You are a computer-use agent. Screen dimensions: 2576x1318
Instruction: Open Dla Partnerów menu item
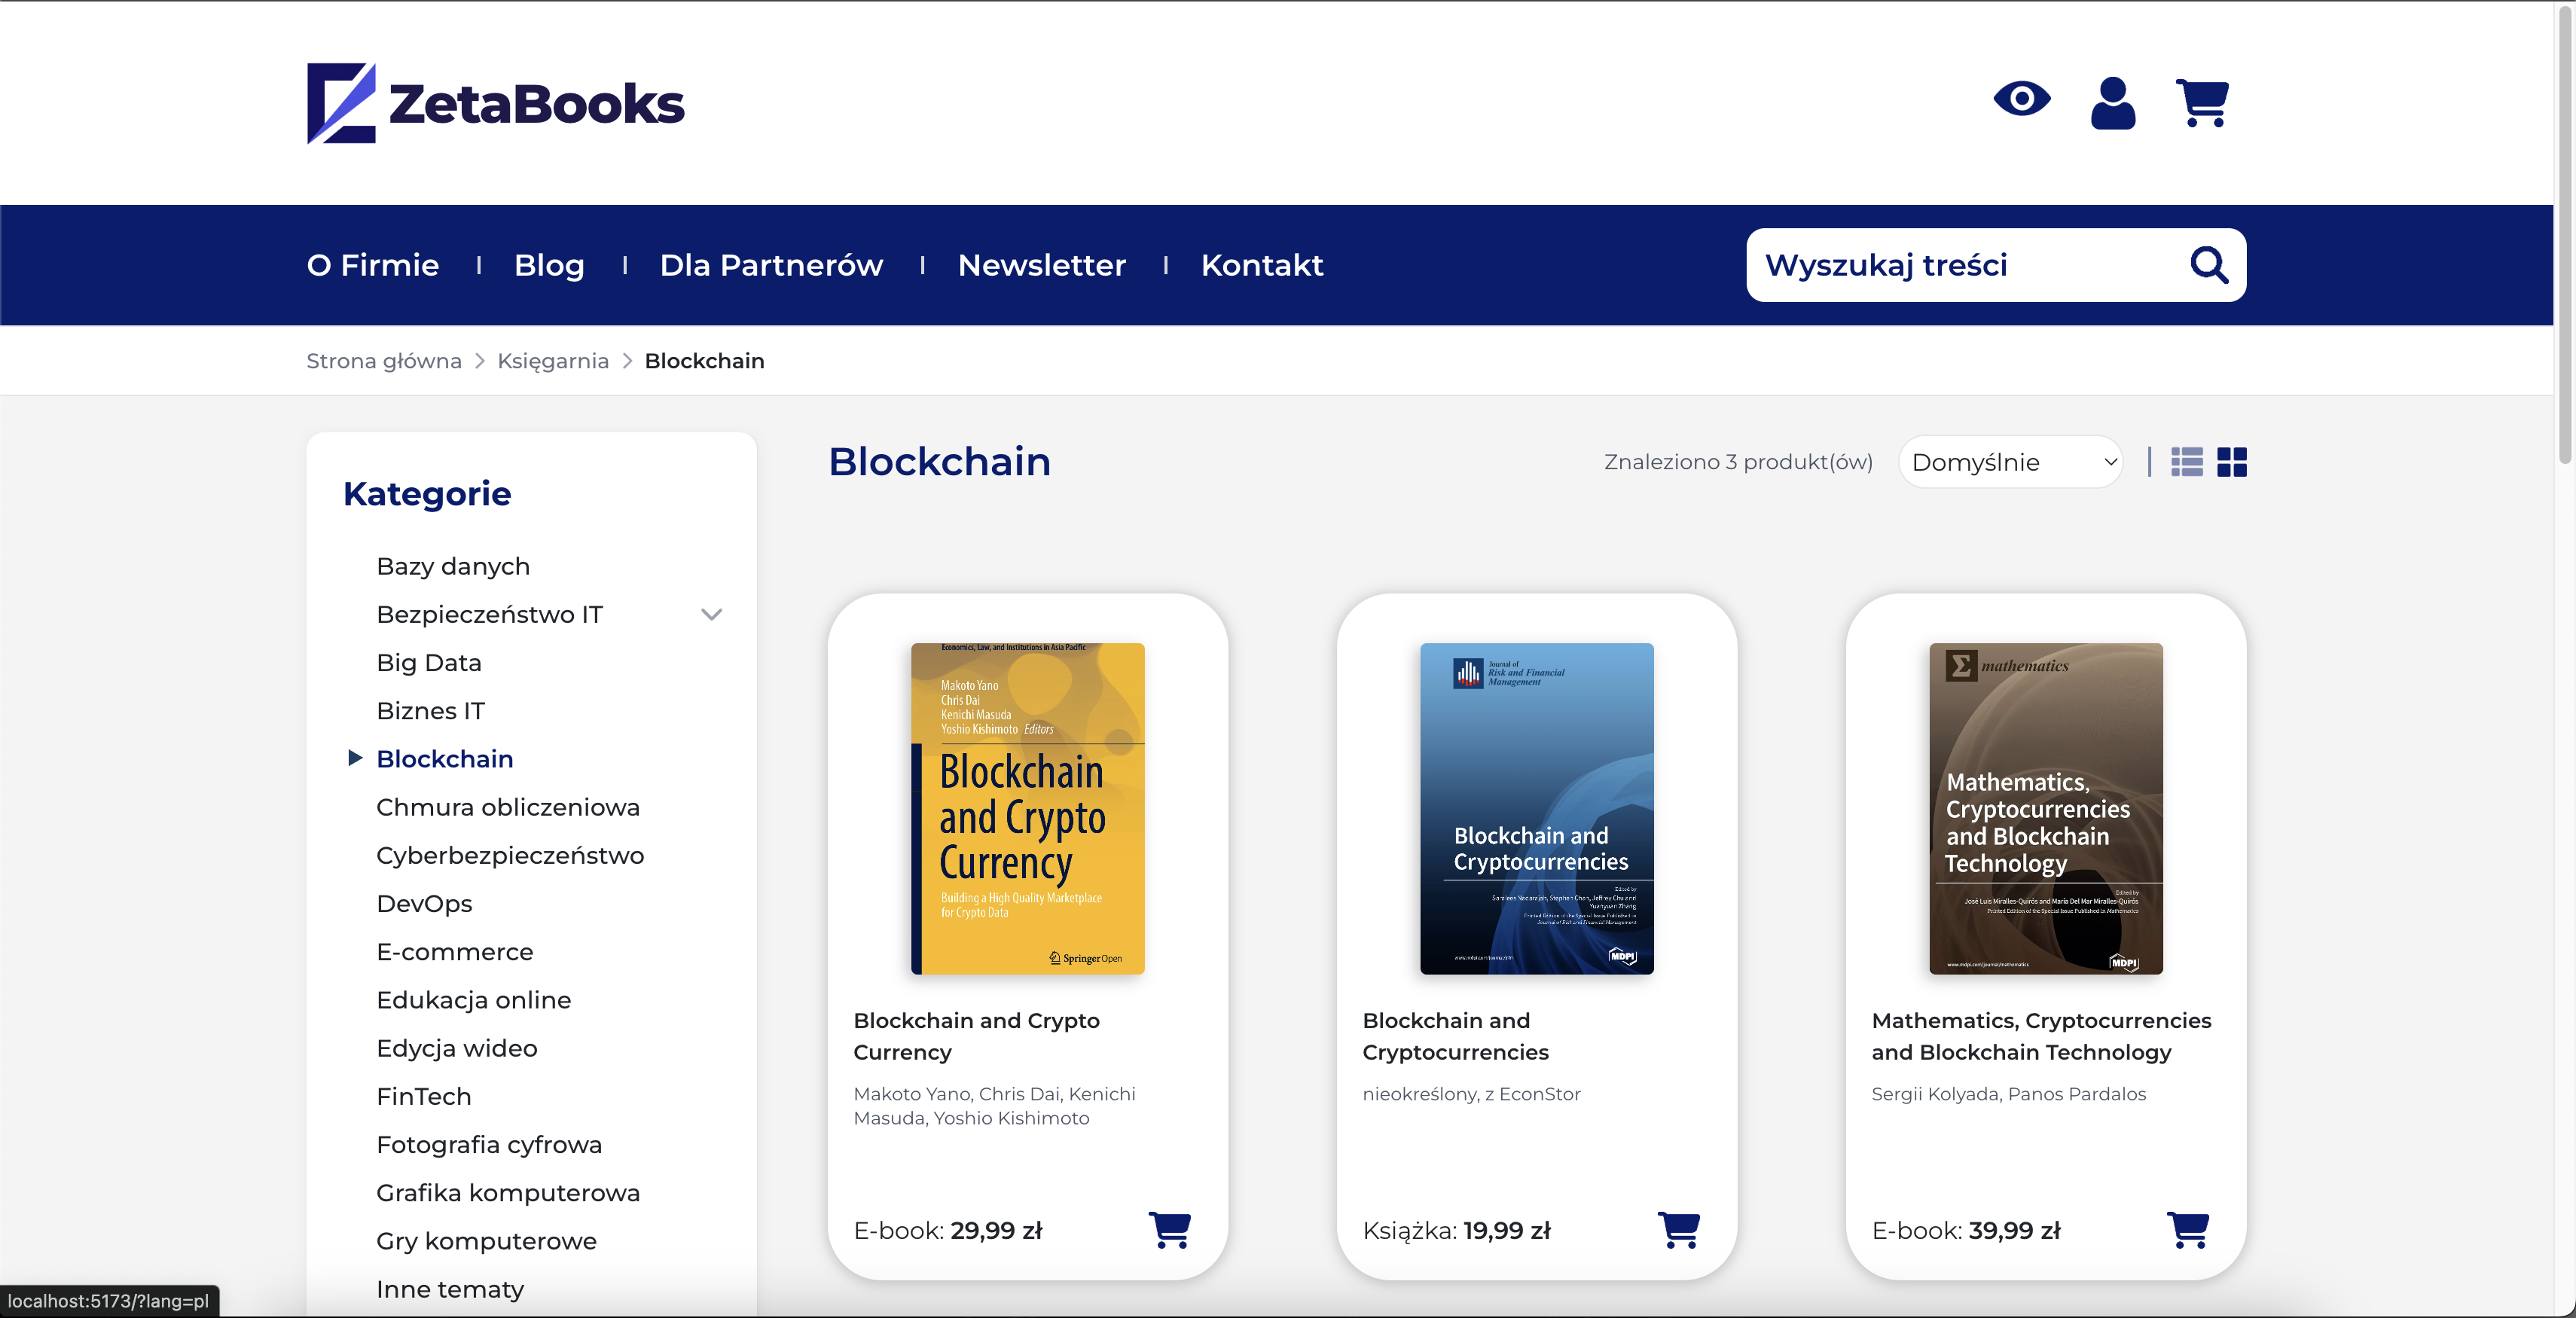coord(771,265)
